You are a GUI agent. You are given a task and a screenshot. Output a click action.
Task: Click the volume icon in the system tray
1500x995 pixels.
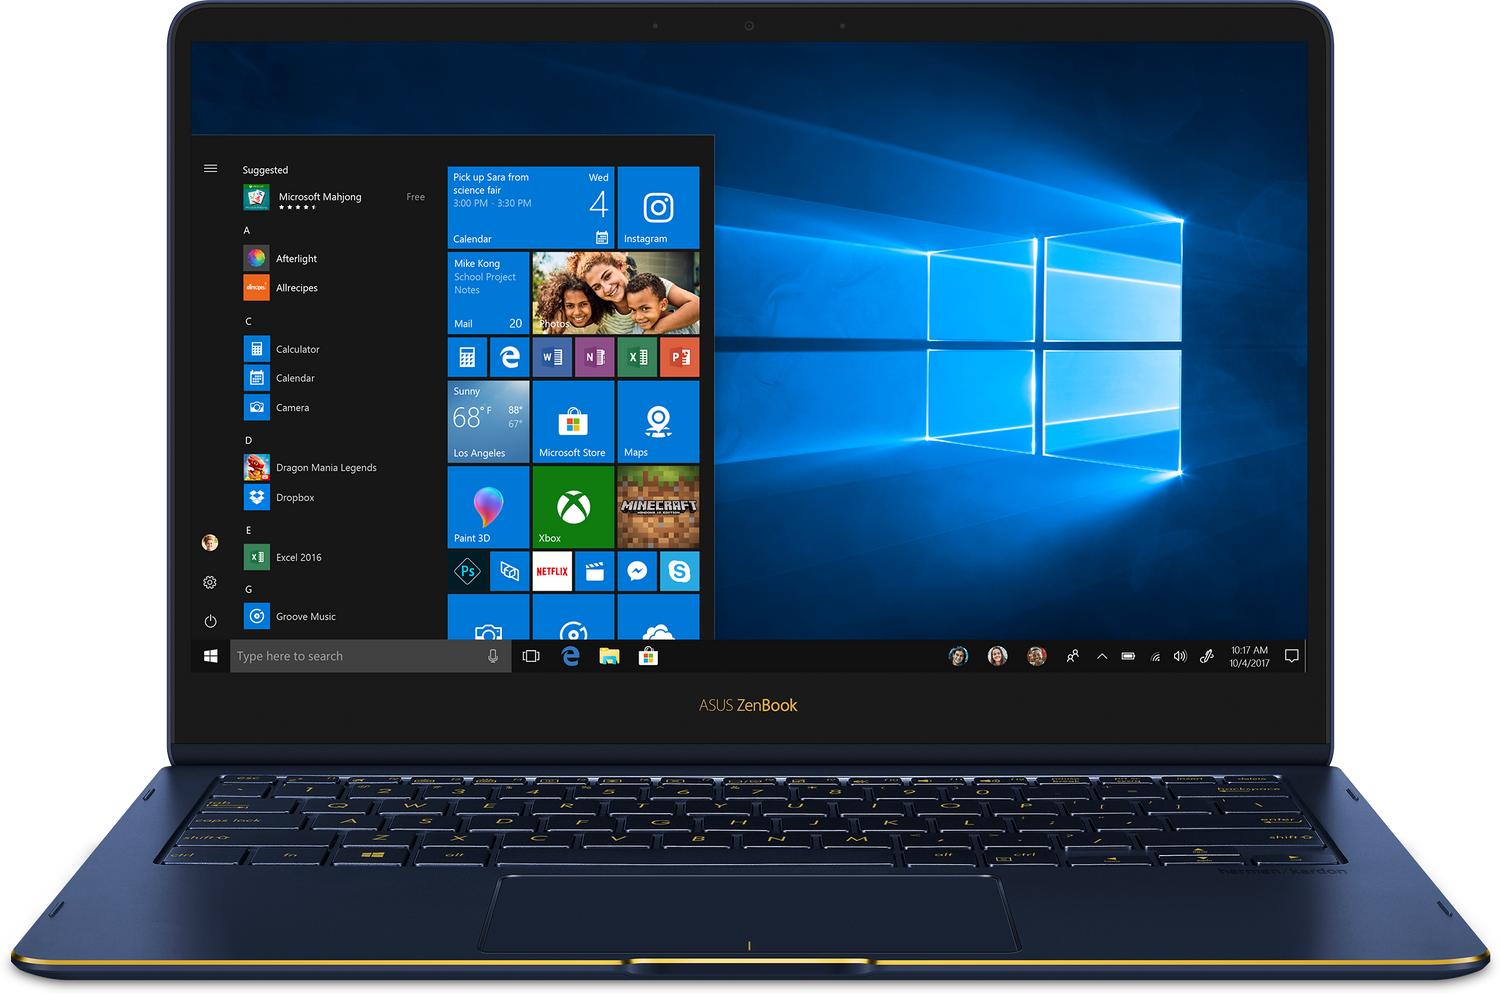click(1180, 657)
